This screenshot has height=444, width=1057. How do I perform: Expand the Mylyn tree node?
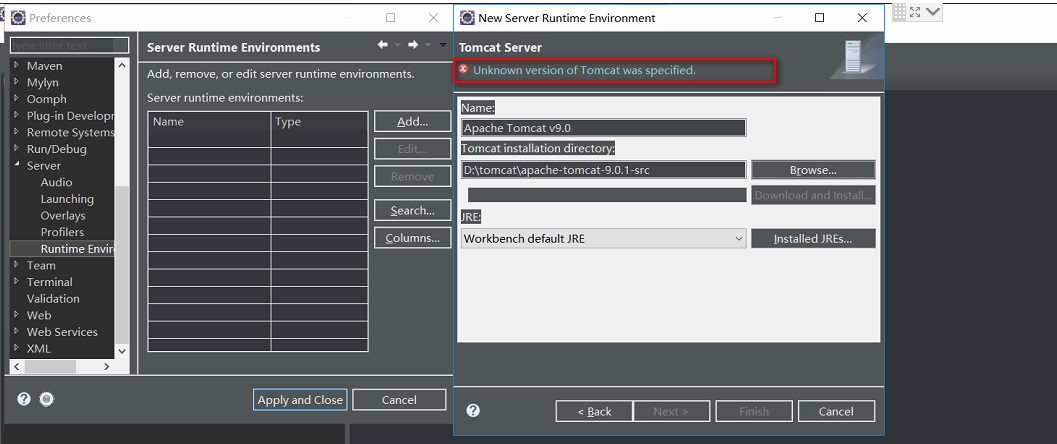17,82
